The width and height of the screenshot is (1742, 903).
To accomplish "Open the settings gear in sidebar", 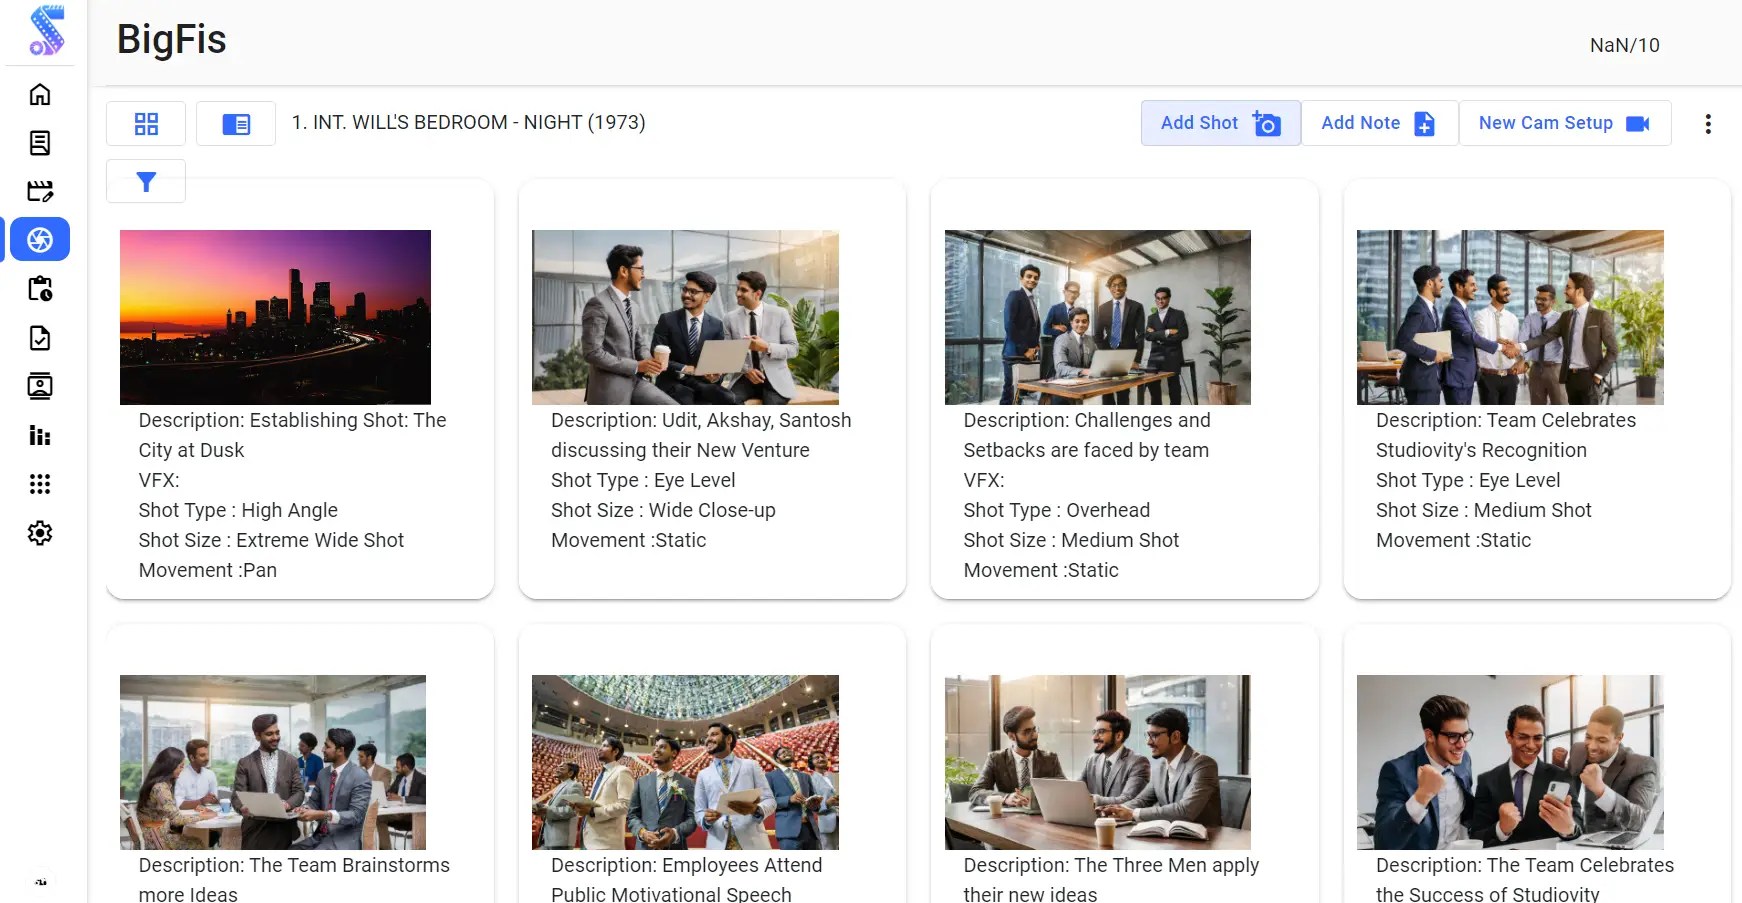I will click(x=40, y=533).
